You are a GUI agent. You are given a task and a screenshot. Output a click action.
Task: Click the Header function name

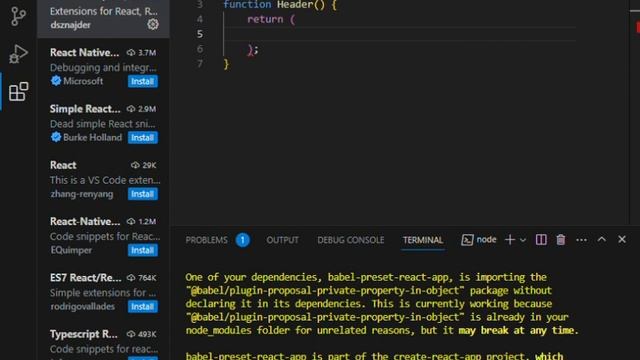pyautogui.click(x=295, y=5)
